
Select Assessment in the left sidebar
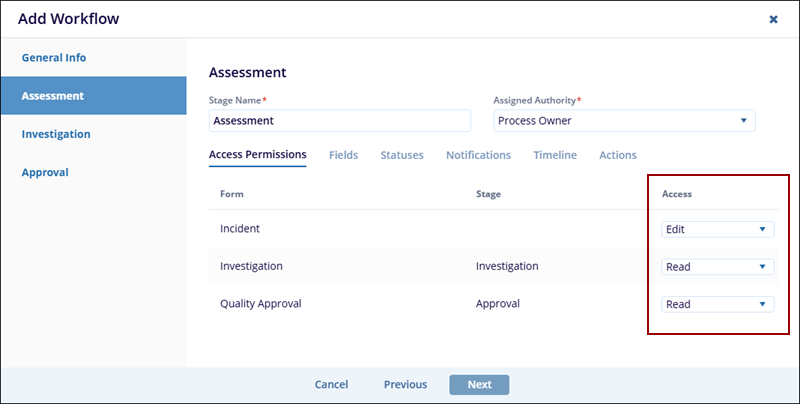pyautogui.click(x=53, y=96)
